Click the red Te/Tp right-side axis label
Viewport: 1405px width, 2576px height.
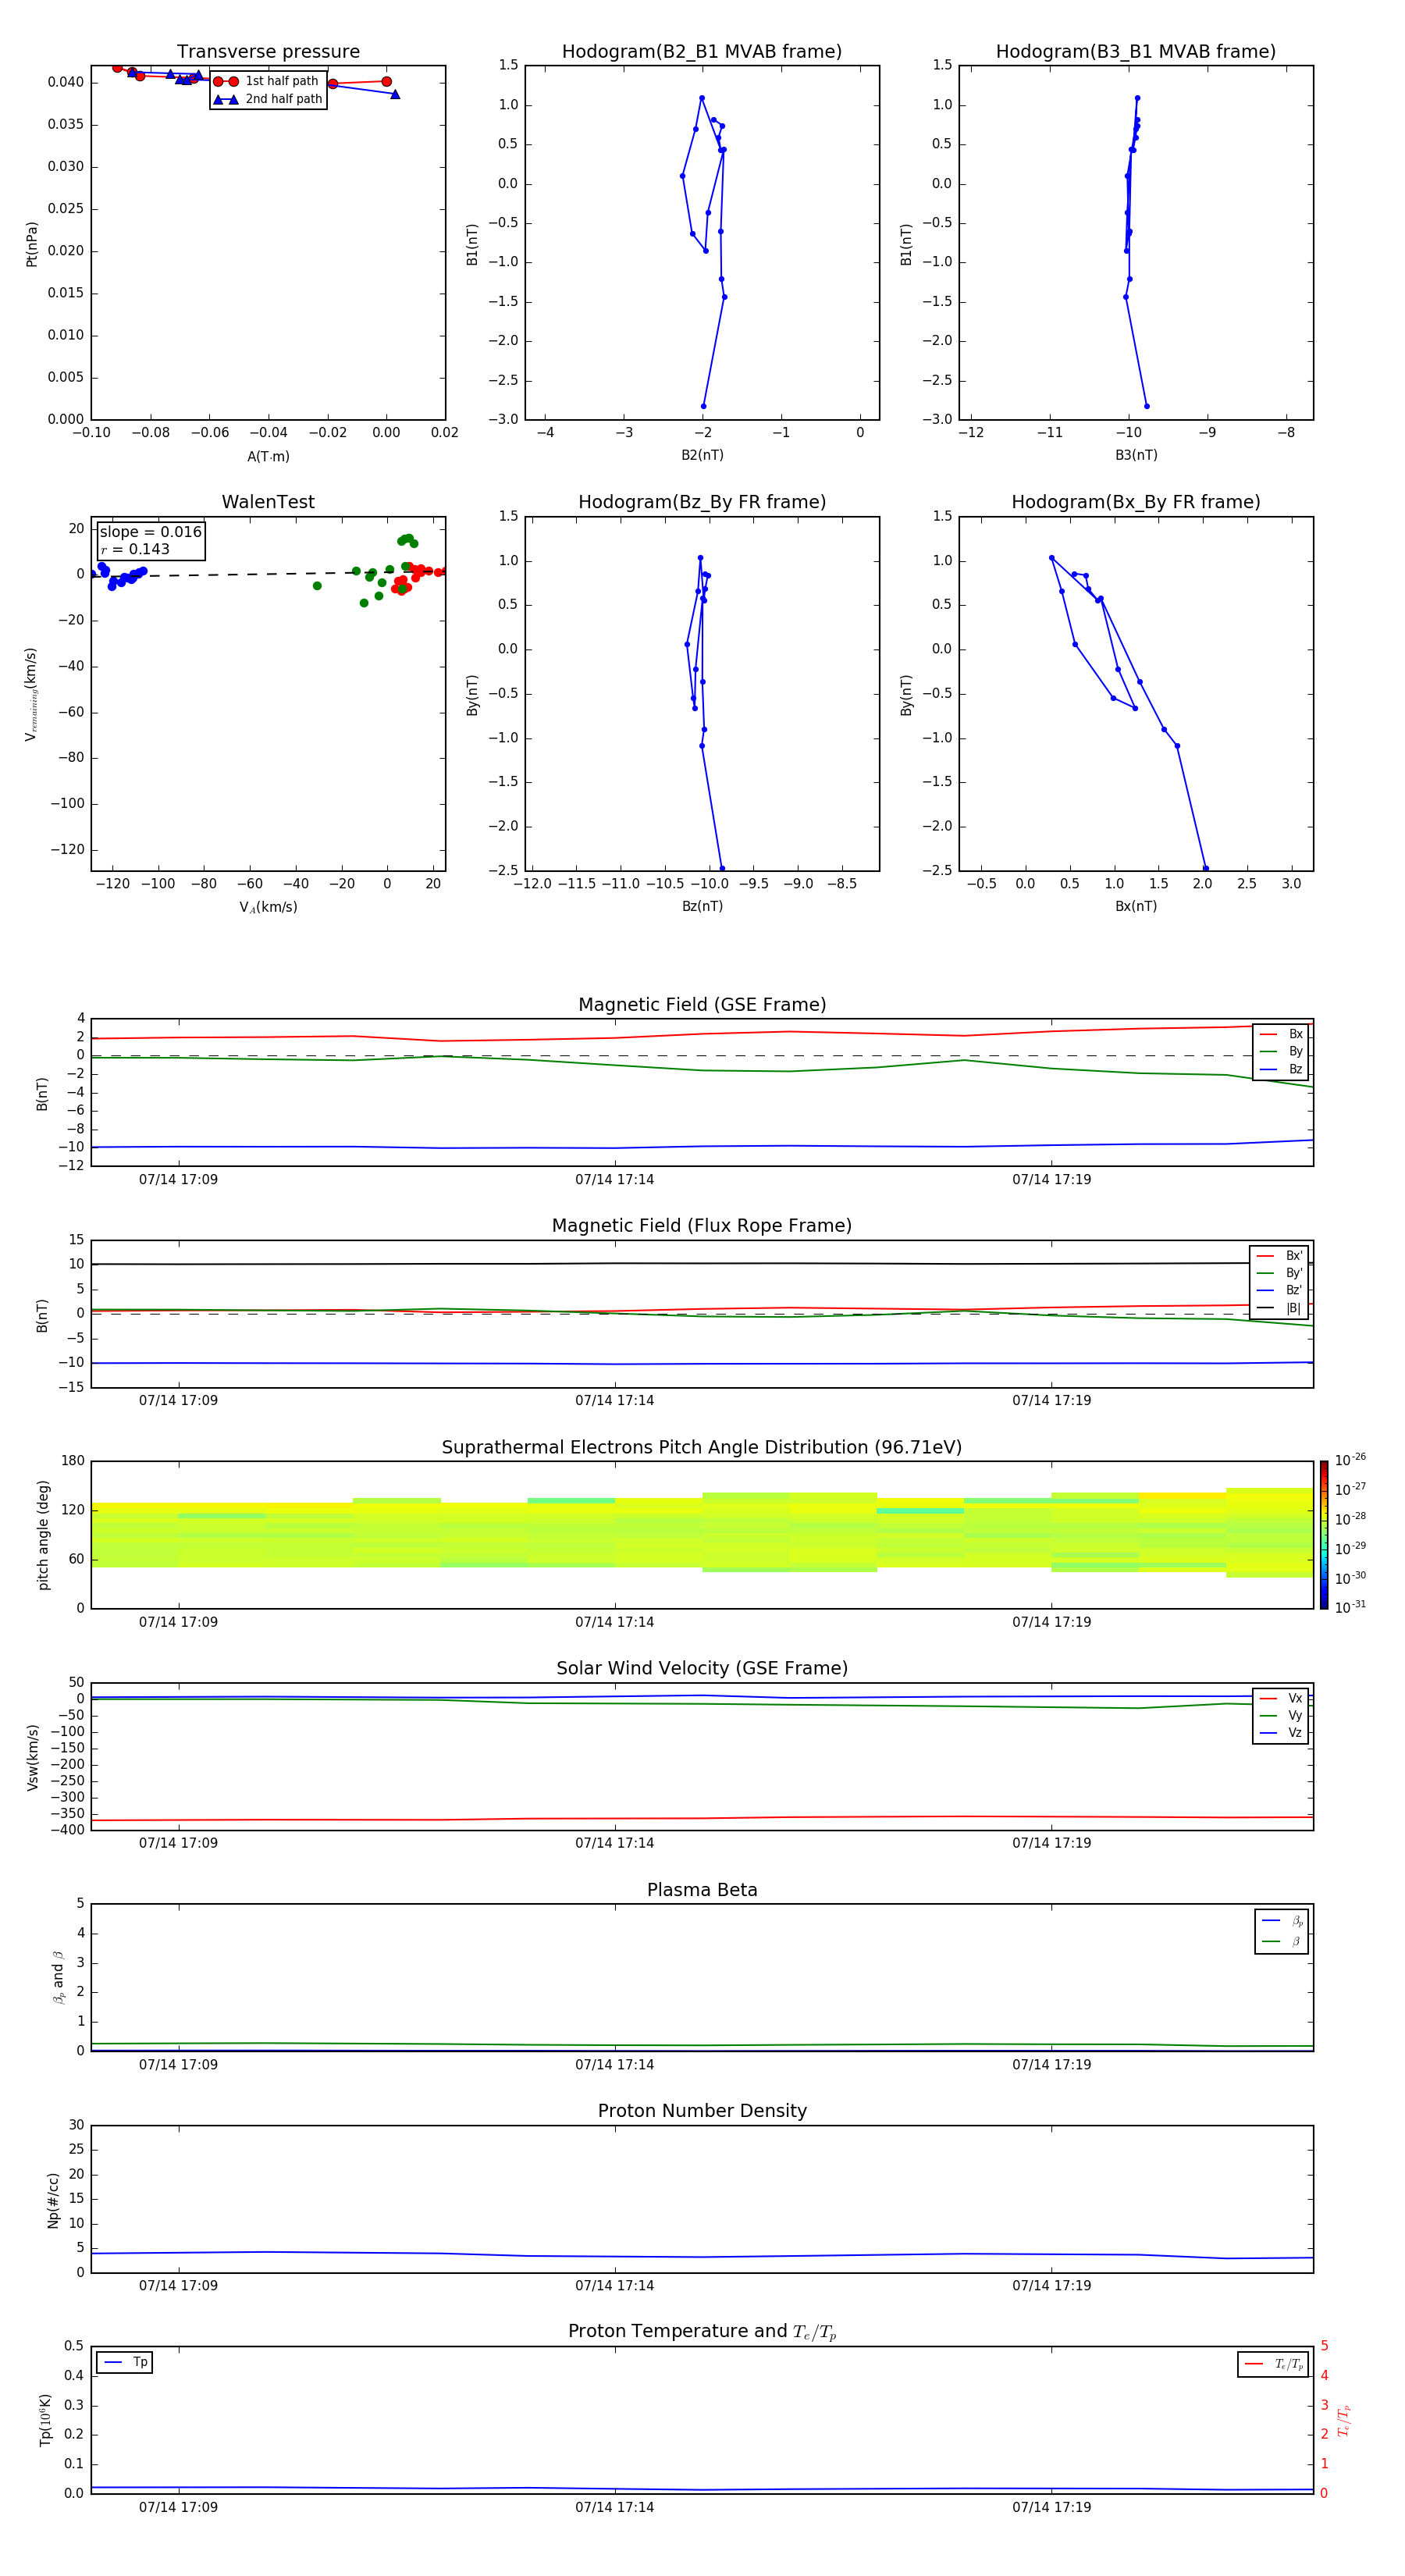coord(1343,2420)
